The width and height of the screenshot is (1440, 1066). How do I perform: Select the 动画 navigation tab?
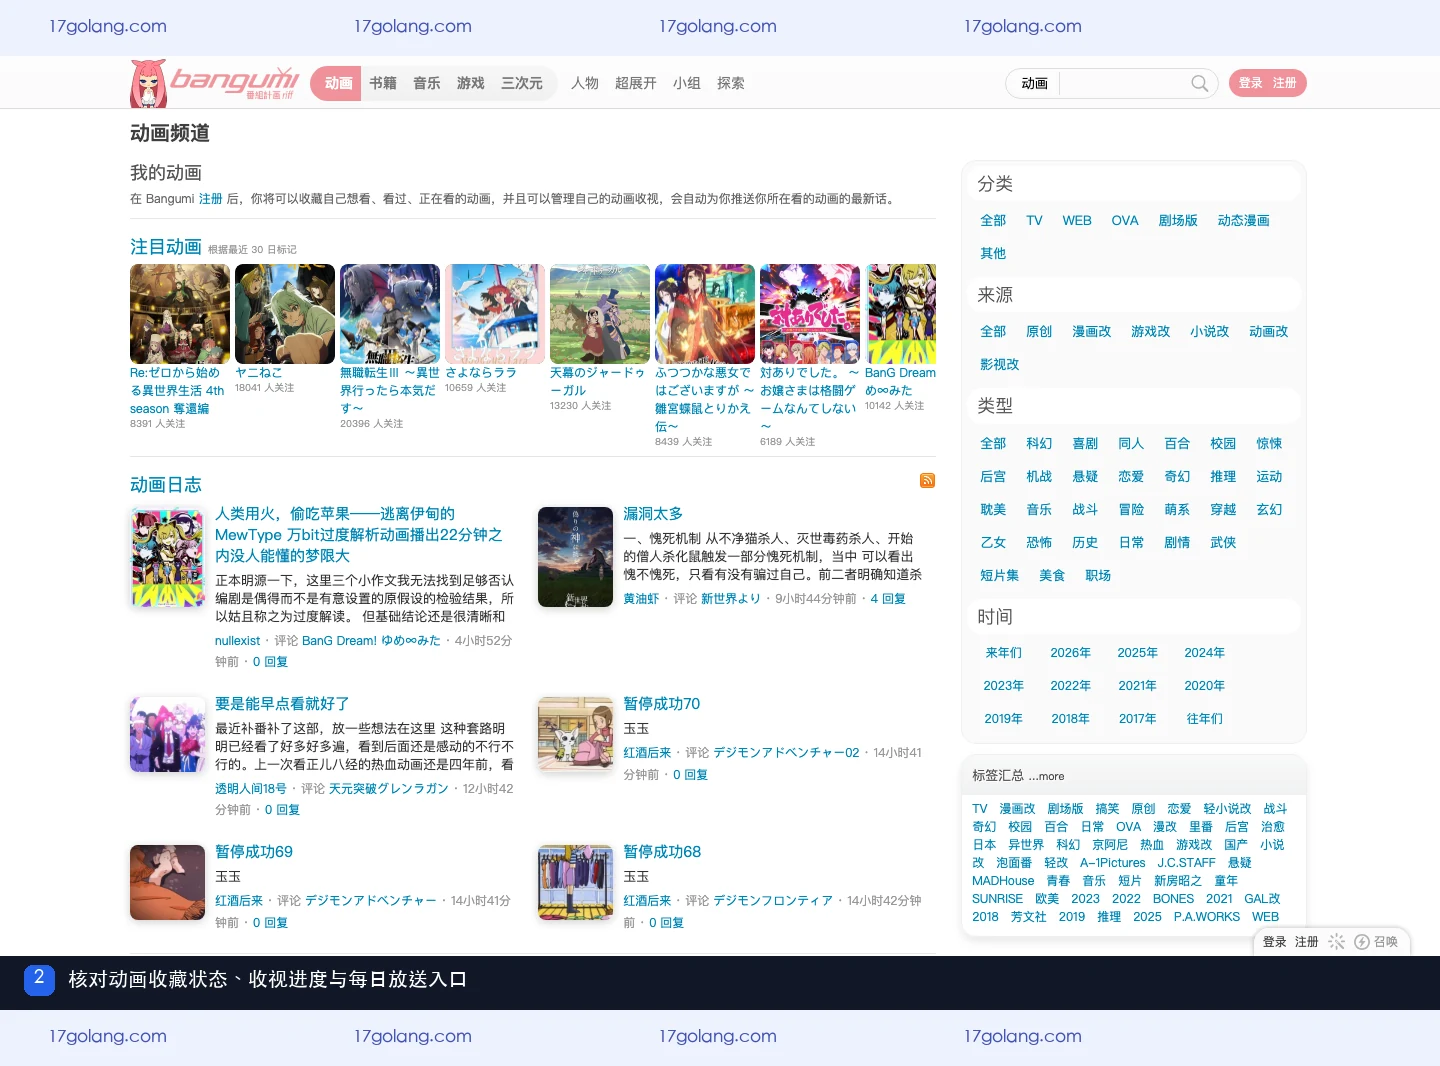pyautogui.click(x=338, y=83)
